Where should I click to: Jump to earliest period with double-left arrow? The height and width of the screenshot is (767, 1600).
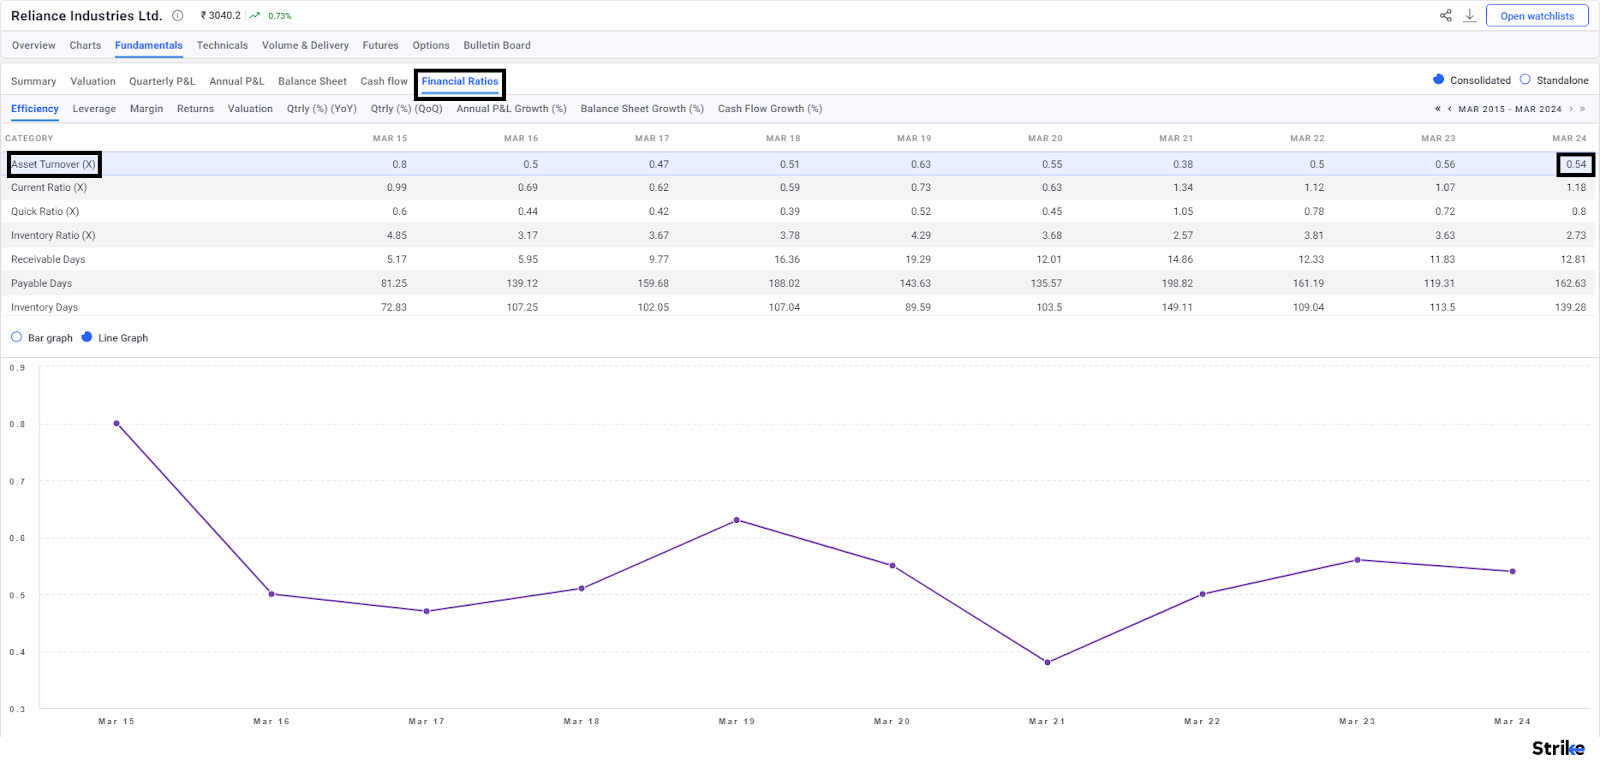click(1438, 109)
